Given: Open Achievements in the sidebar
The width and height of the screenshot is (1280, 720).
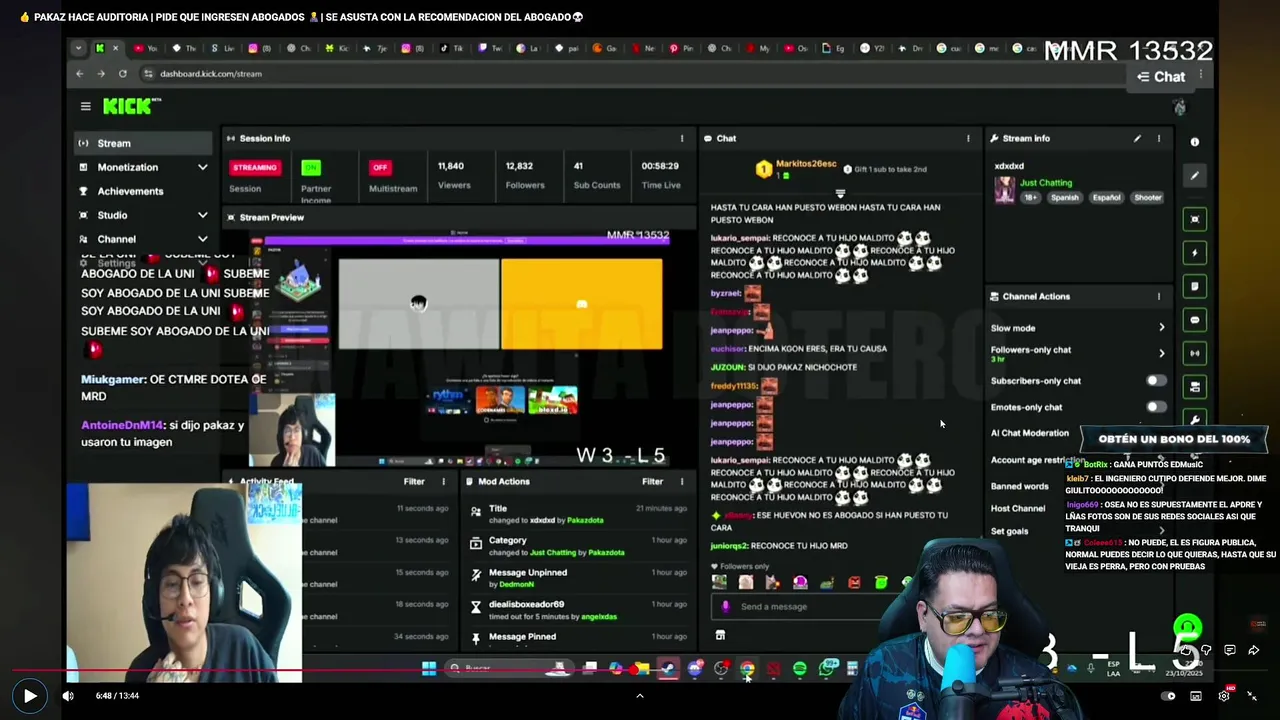Looking at the screenshot, I should pyautogui.click(x=130, y=191).
